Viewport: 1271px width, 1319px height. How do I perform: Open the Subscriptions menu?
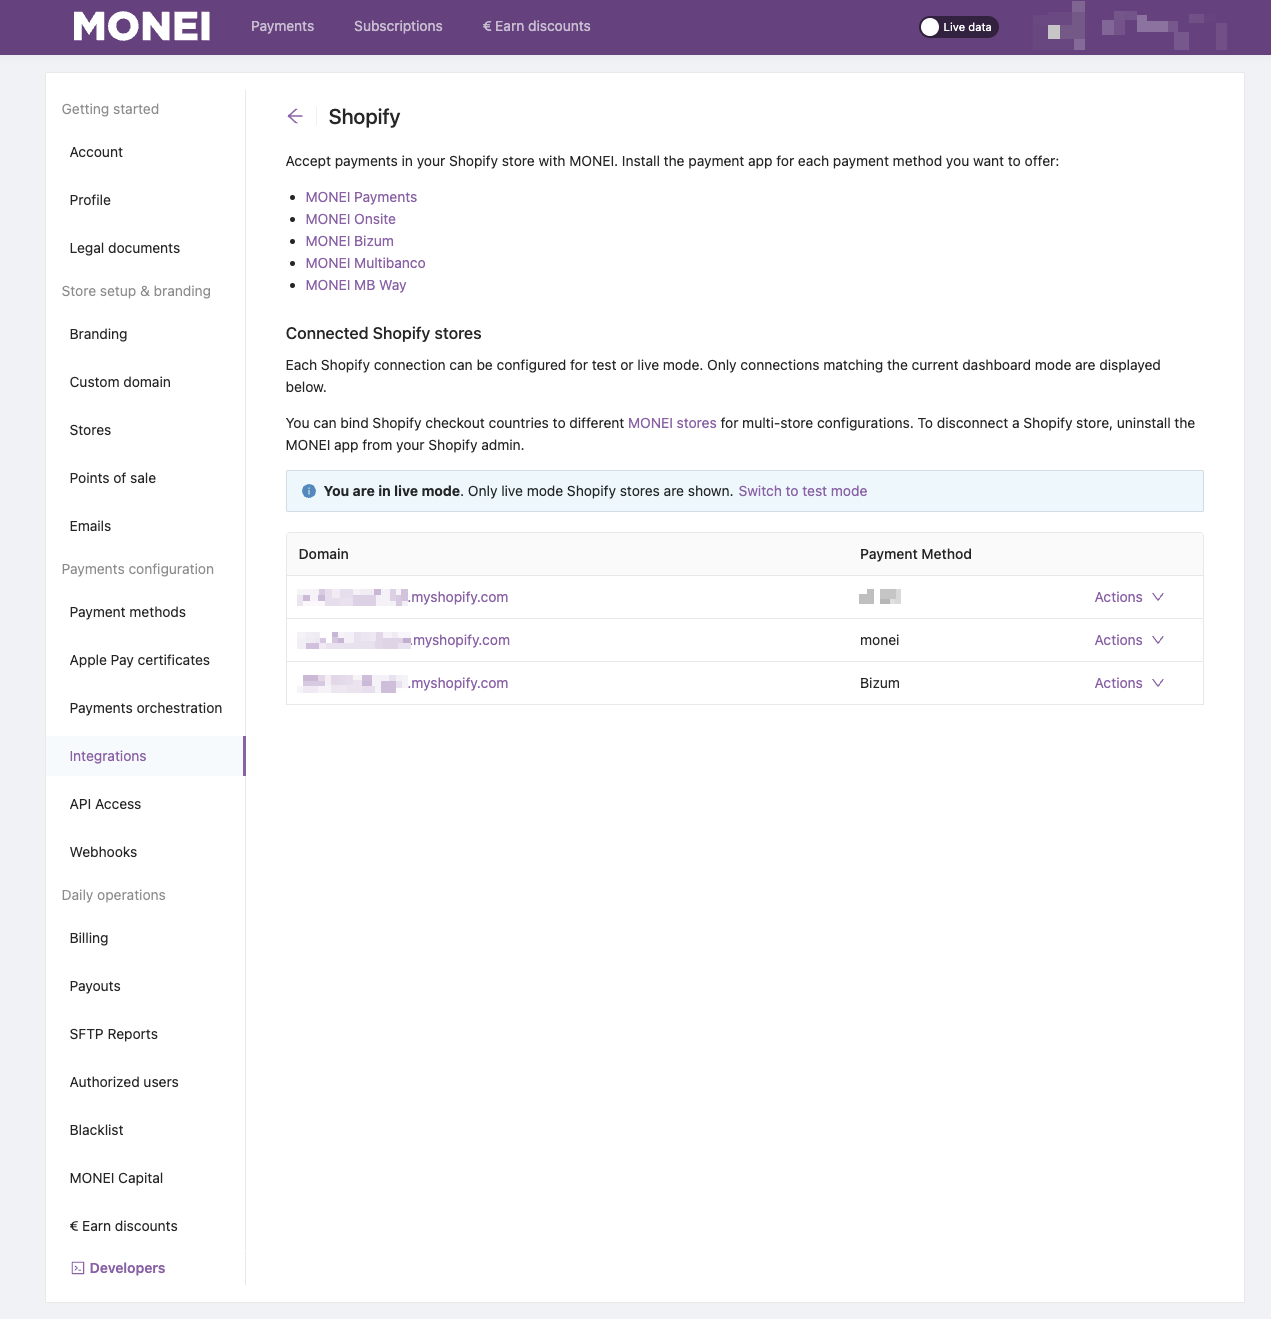(x=397, y=26)
